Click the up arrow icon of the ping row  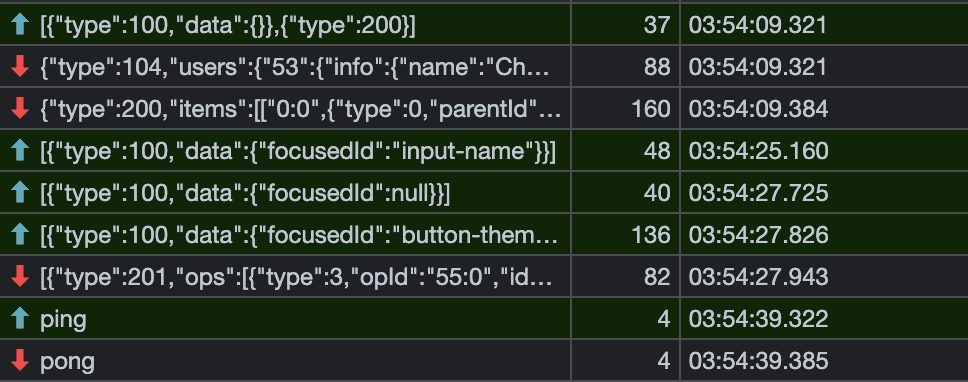pyautogui.click(x=20, y=318)
